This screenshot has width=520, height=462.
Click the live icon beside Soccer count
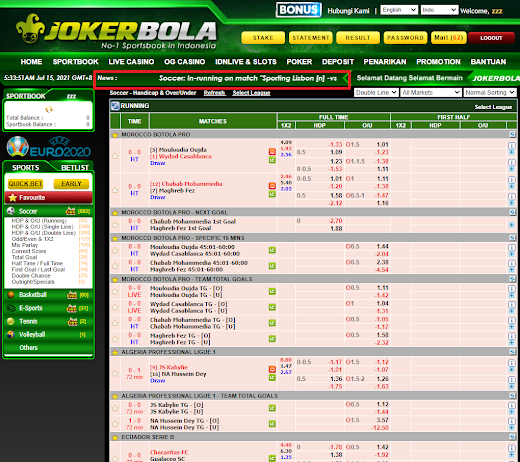[x=71, y=211]
